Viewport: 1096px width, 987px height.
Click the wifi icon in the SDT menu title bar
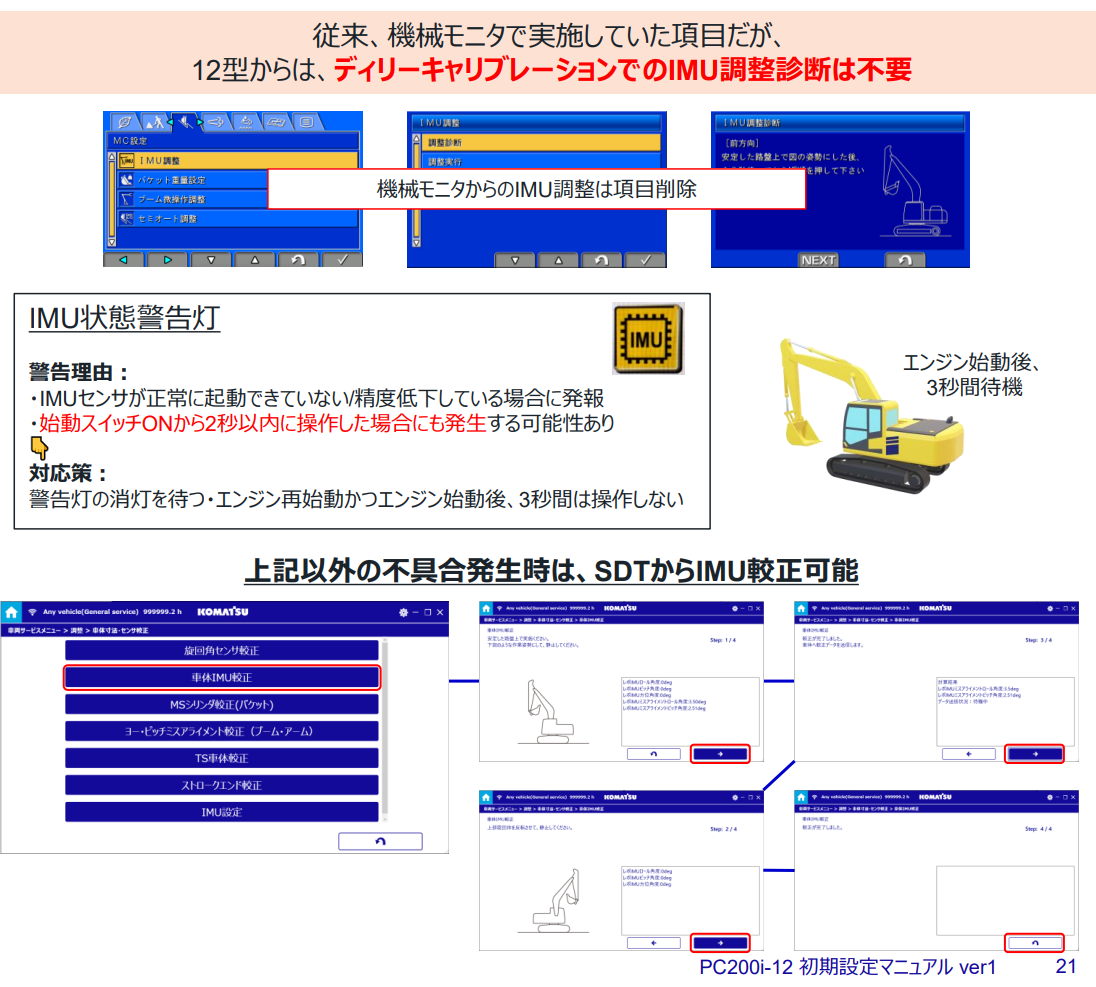[32, 612]
